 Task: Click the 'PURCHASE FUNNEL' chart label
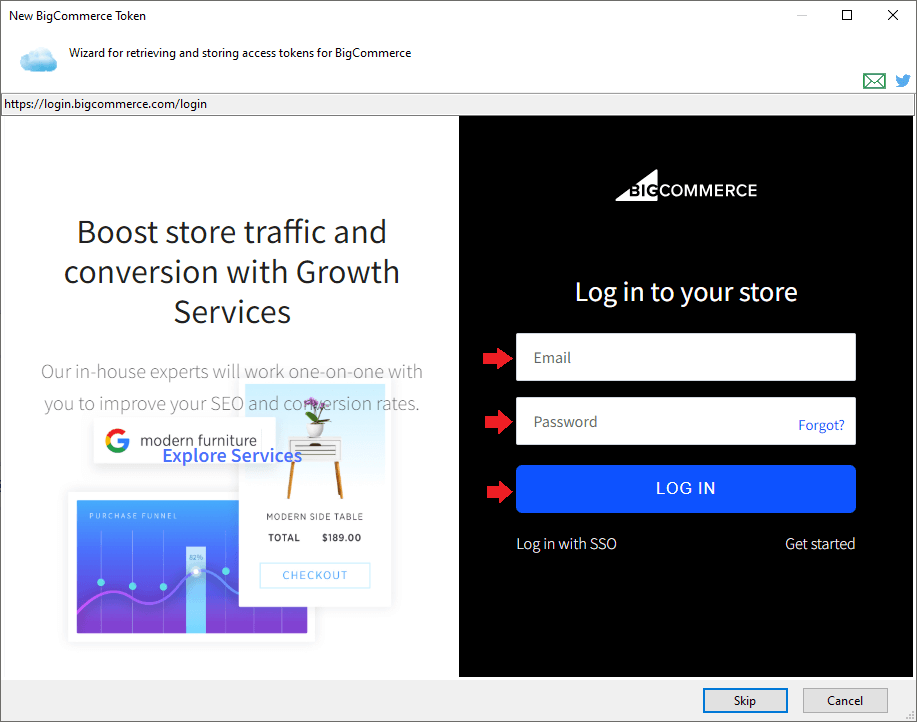[x=133, y=516]
